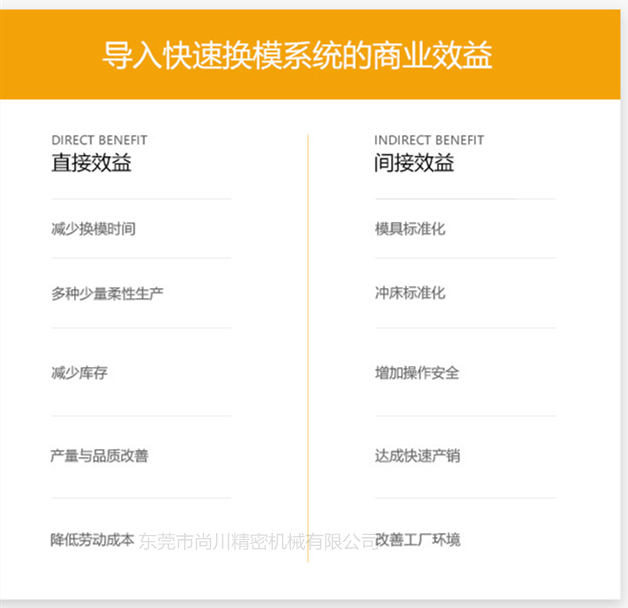Image resolution: width=628 pixels, height=608 pixels.
Task: Click the 多种少量柔性生产 item
Action: (107, 294)
